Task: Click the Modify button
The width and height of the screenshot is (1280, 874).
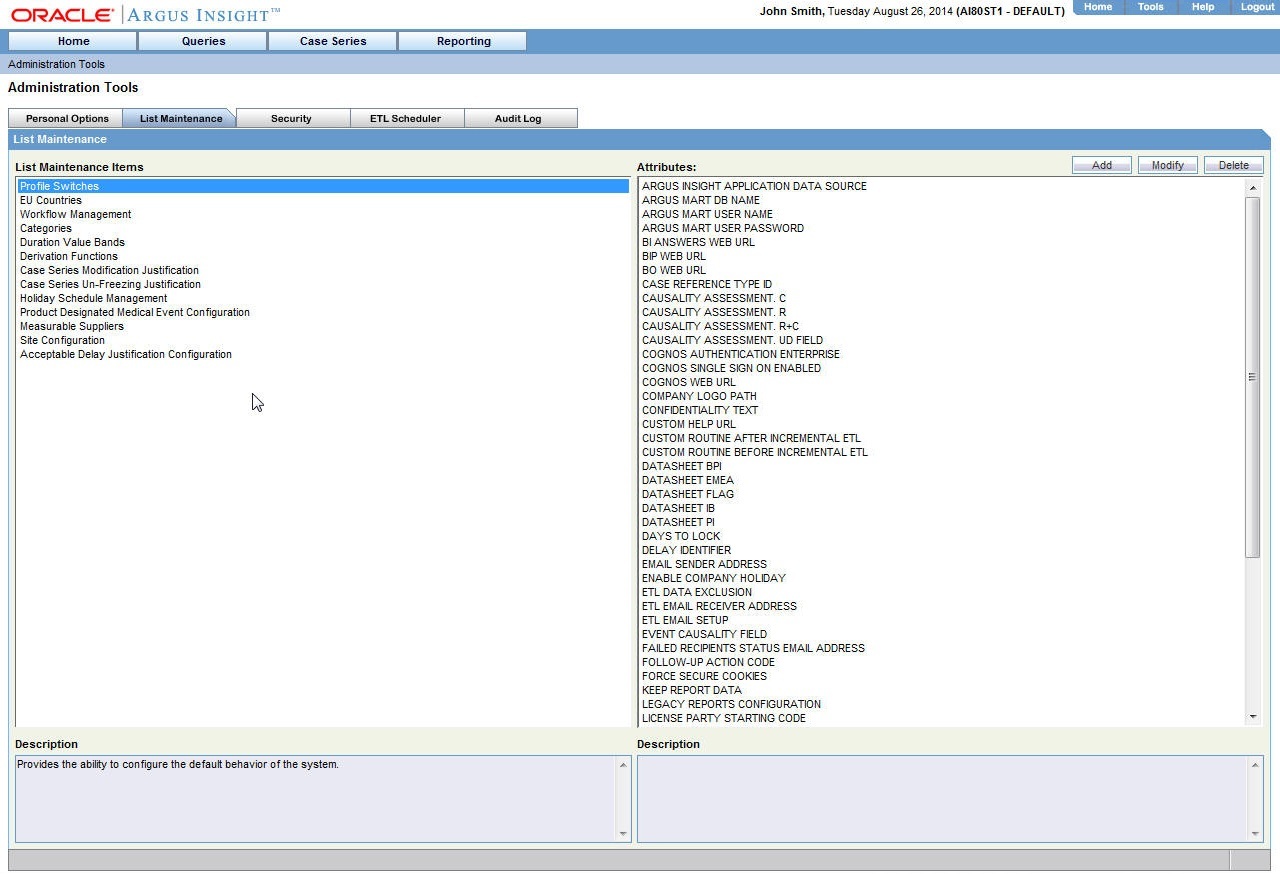Action: 1168,165
